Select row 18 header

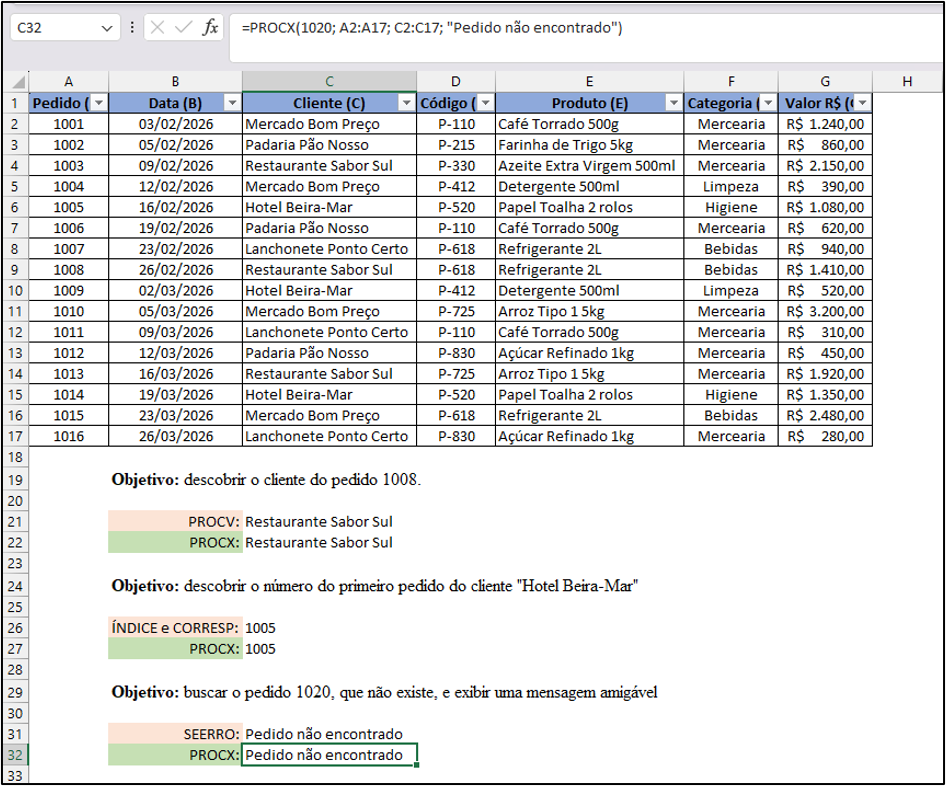tap(15, 457)
